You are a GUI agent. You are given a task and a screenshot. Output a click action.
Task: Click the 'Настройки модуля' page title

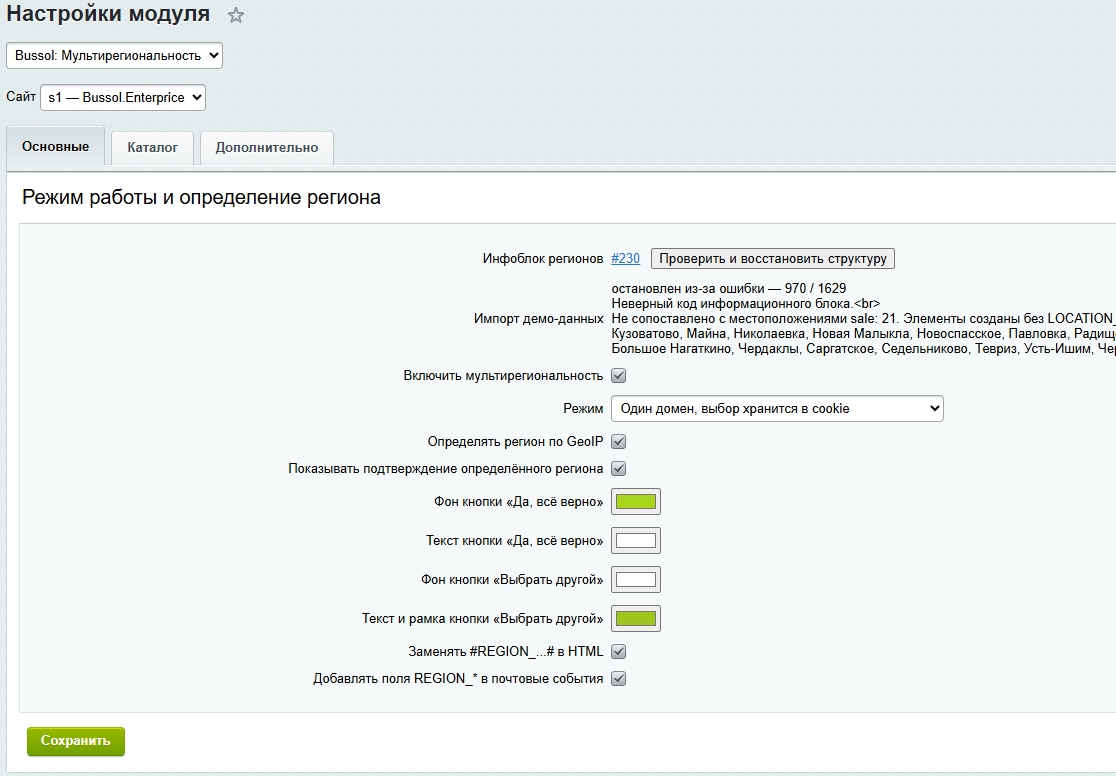pyautogui.click(x=108, y=14)
